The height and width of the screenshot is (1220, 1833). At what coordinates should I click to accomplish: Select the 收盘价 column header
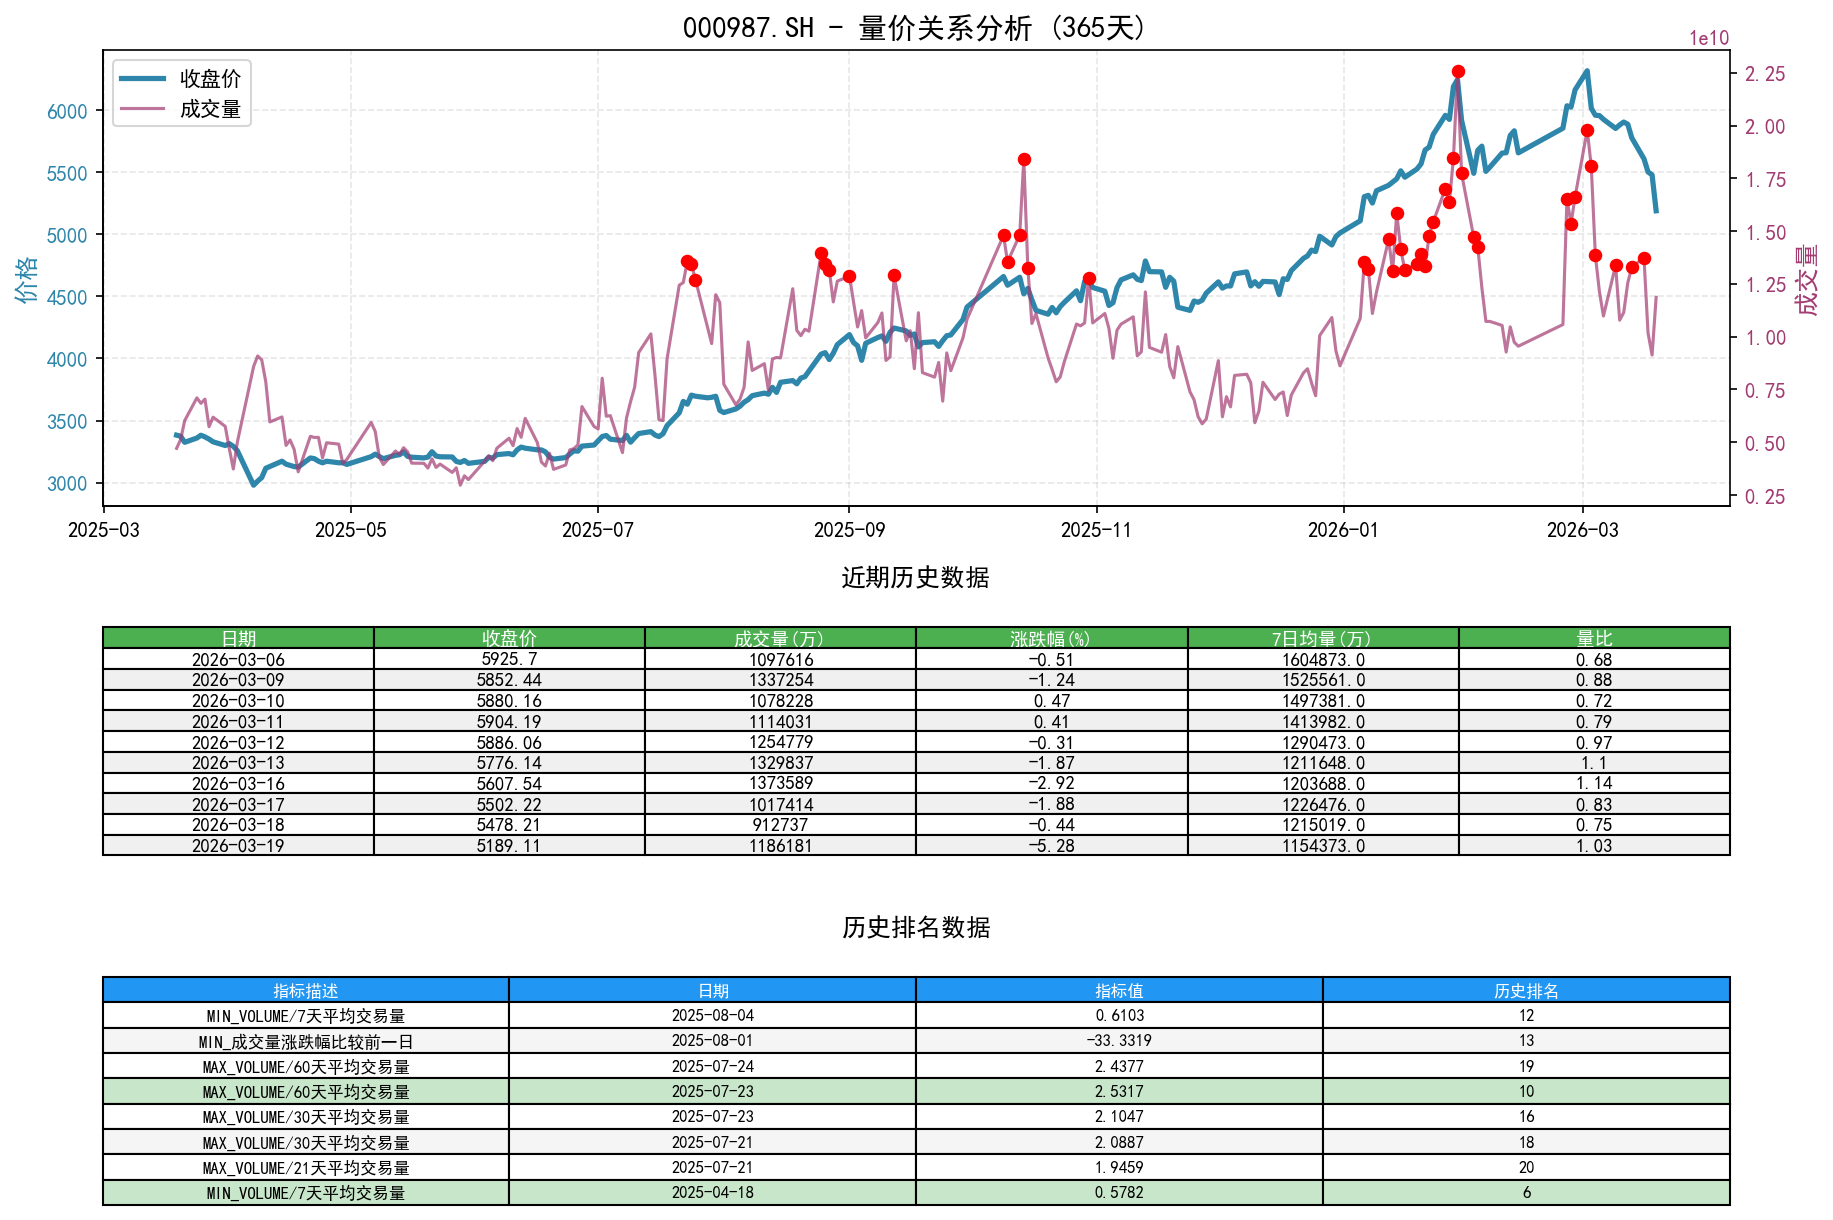click(509, 635)
